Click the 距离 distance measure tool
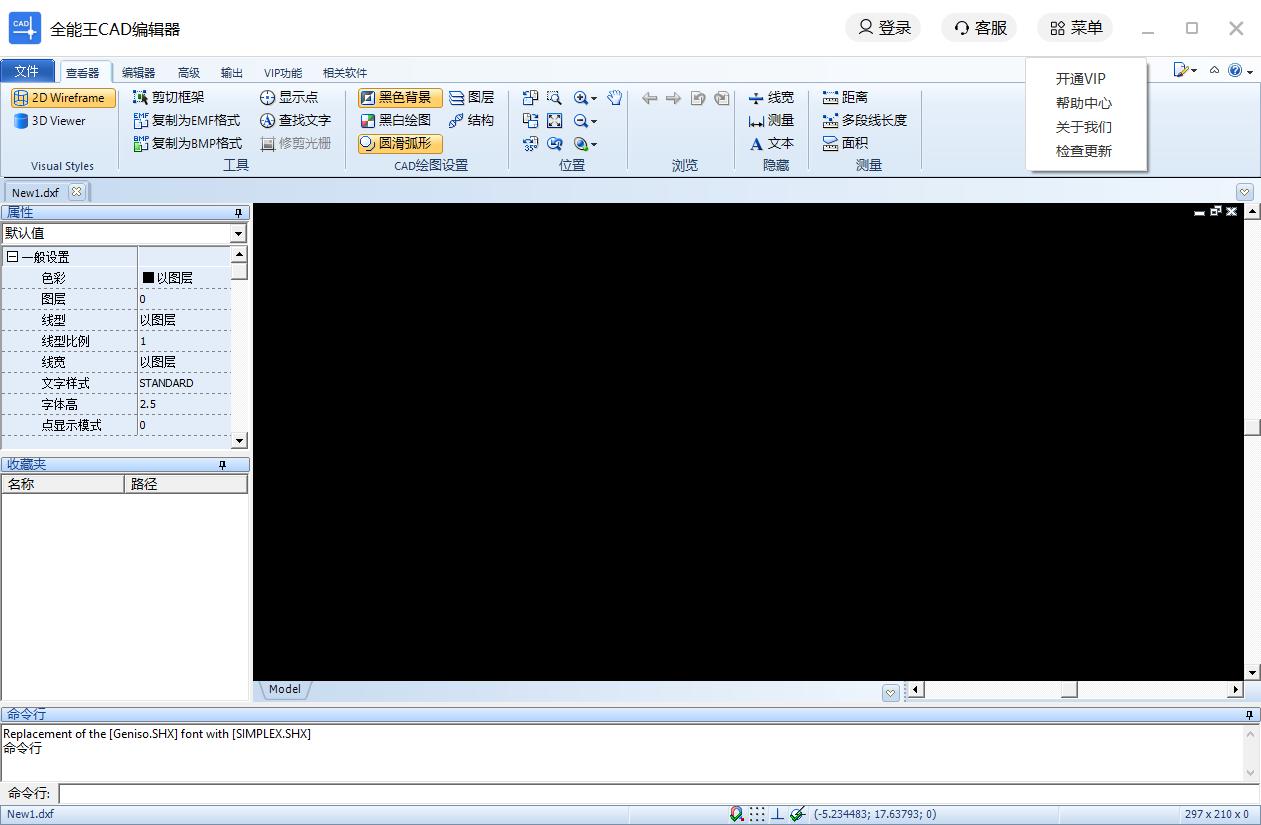 (x=845, y=97)
